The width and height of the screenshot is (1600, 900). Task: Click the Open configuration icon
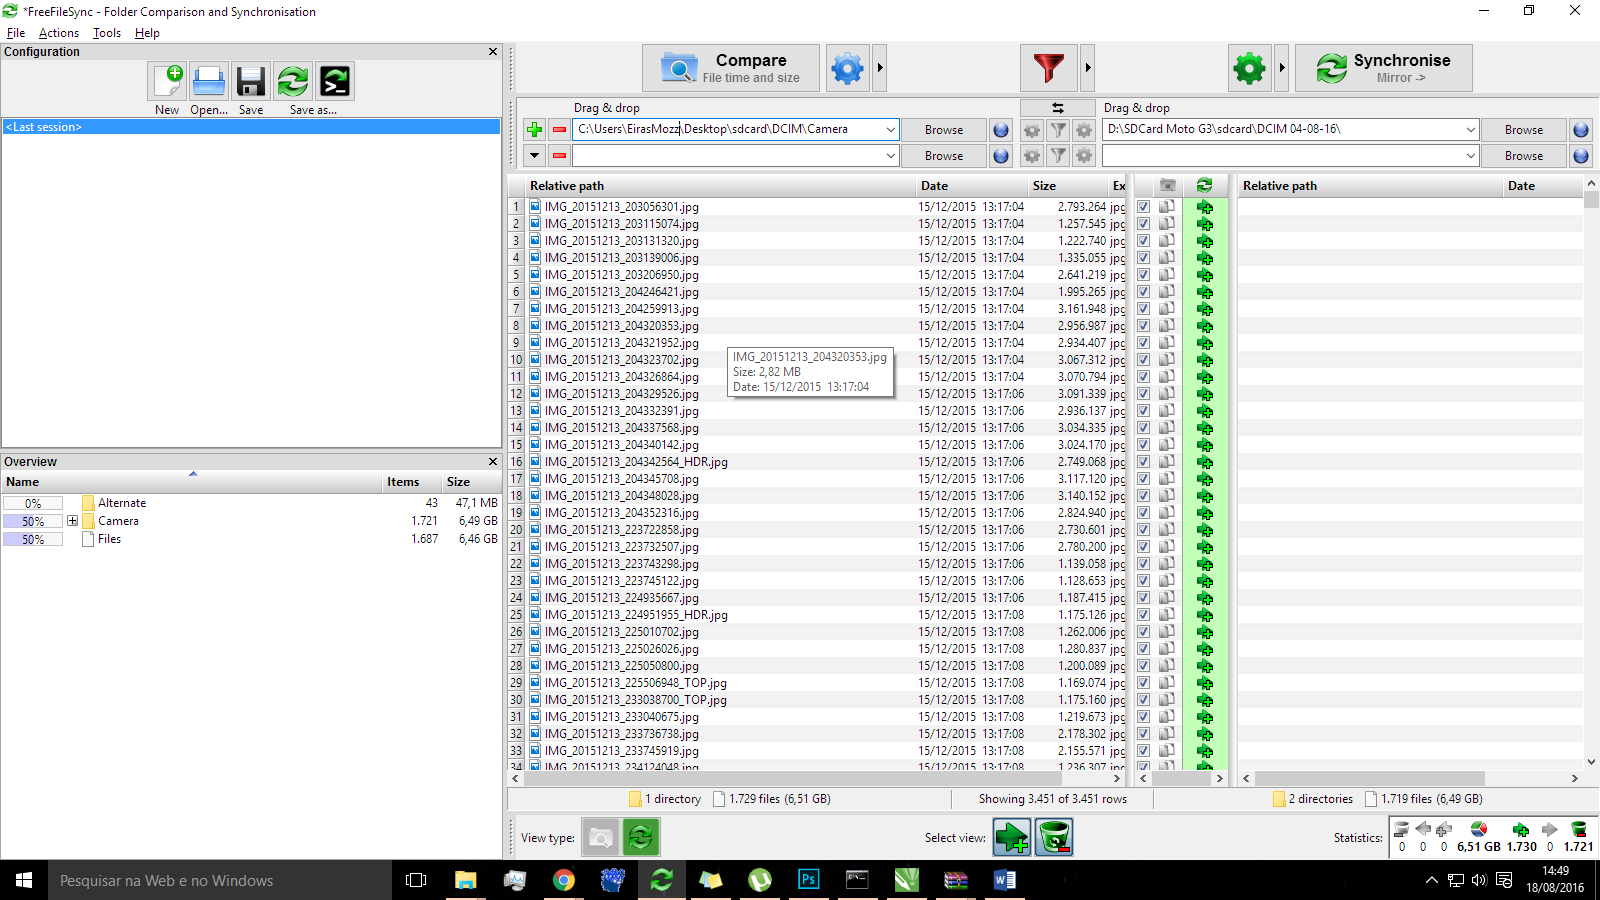click(x=209, y=82)
